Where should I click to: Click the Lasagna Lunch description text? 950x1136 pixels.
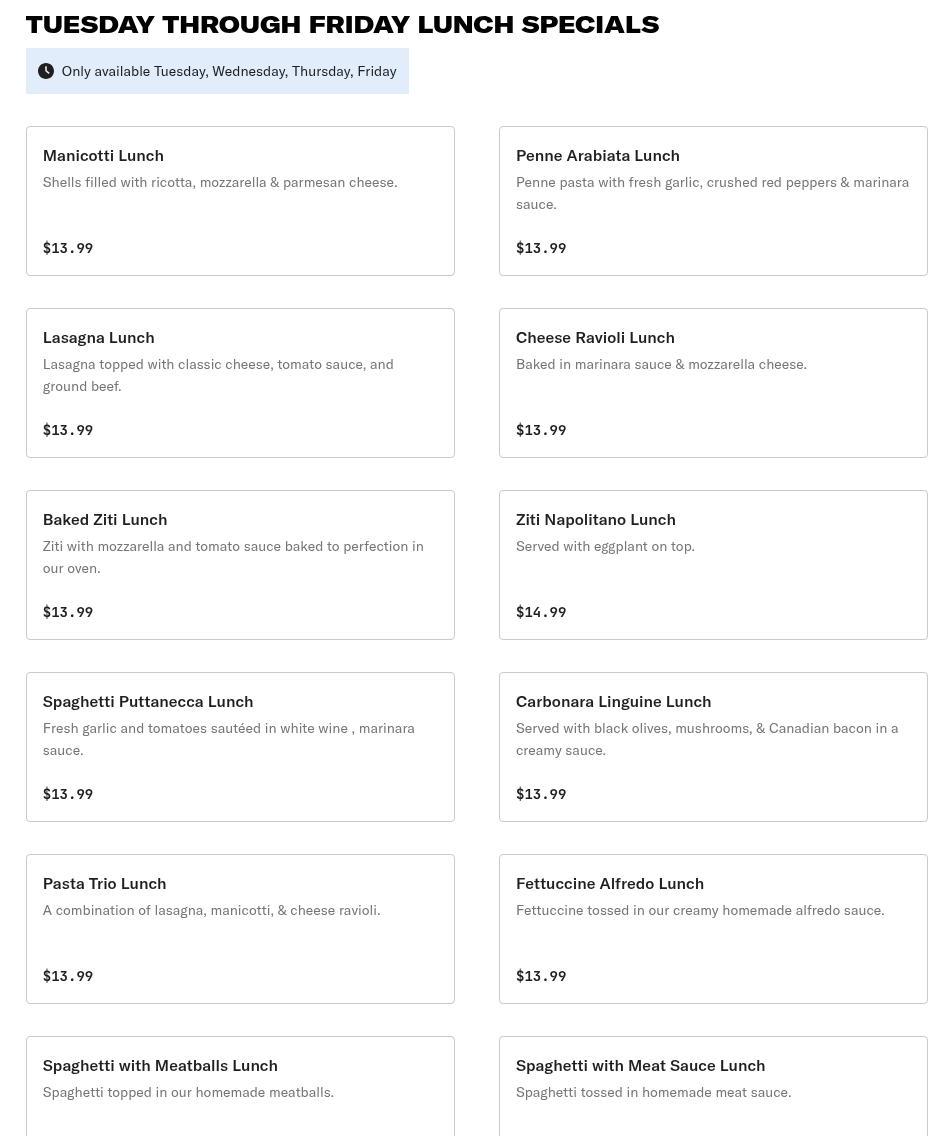click(218, 375)
